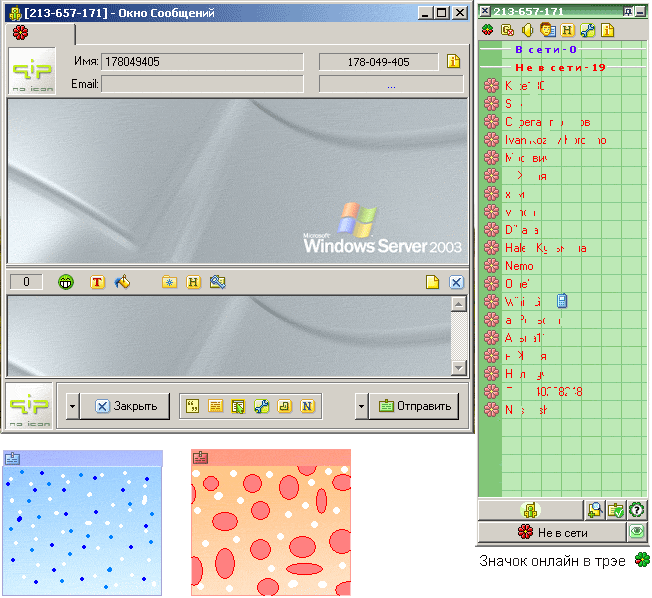Click the music note sound icon in bottom toolbar
Image resolution: width=652 pixels, height=598 pixels.
[x=284, y=406]
